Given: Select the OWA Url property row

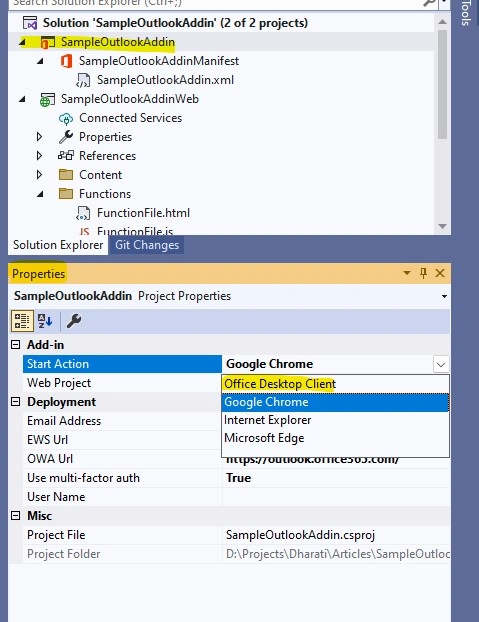Looking at the screenshot, I should (122, 459).
